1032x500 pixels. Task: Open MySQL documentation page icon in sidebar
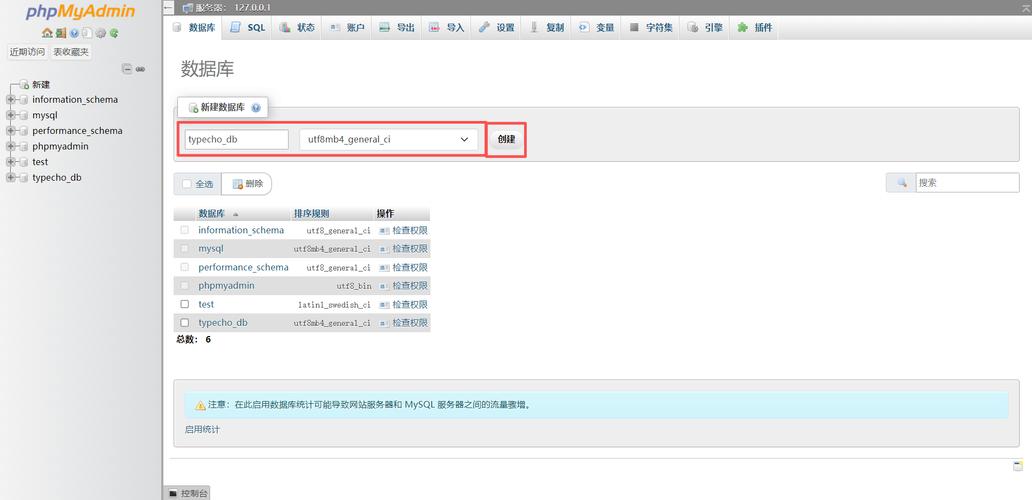(87, 33)
